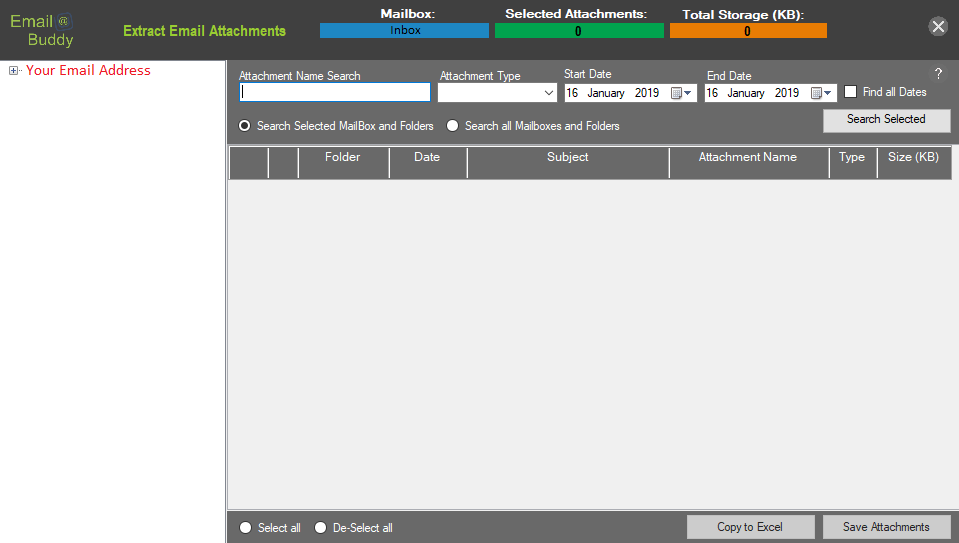Select the Select all radio button
The image size is (959, 543).
[x=245, y=528]
